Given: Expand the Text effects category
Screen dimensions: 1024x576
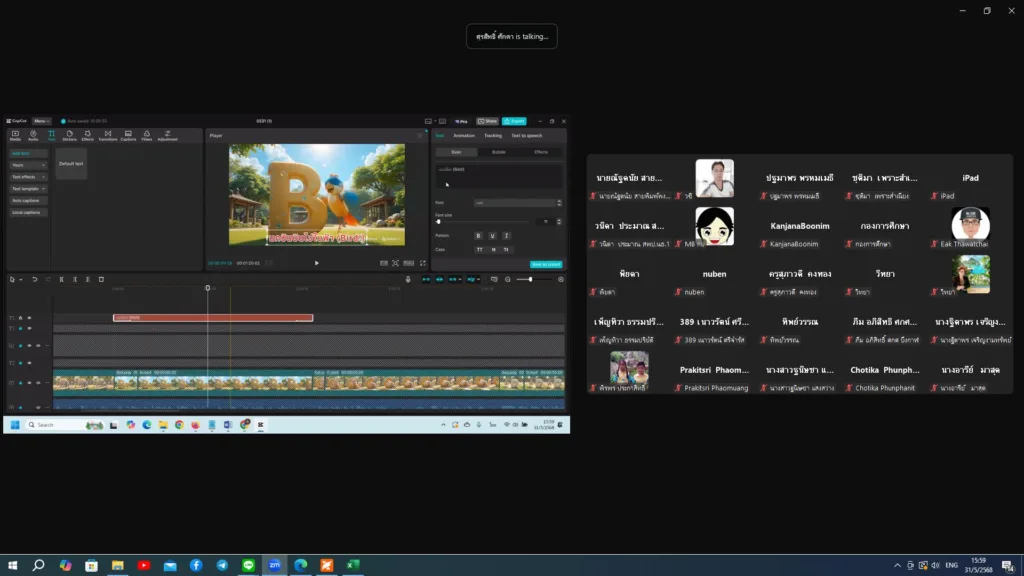Looking at the screenshot, I should point(27,176).
